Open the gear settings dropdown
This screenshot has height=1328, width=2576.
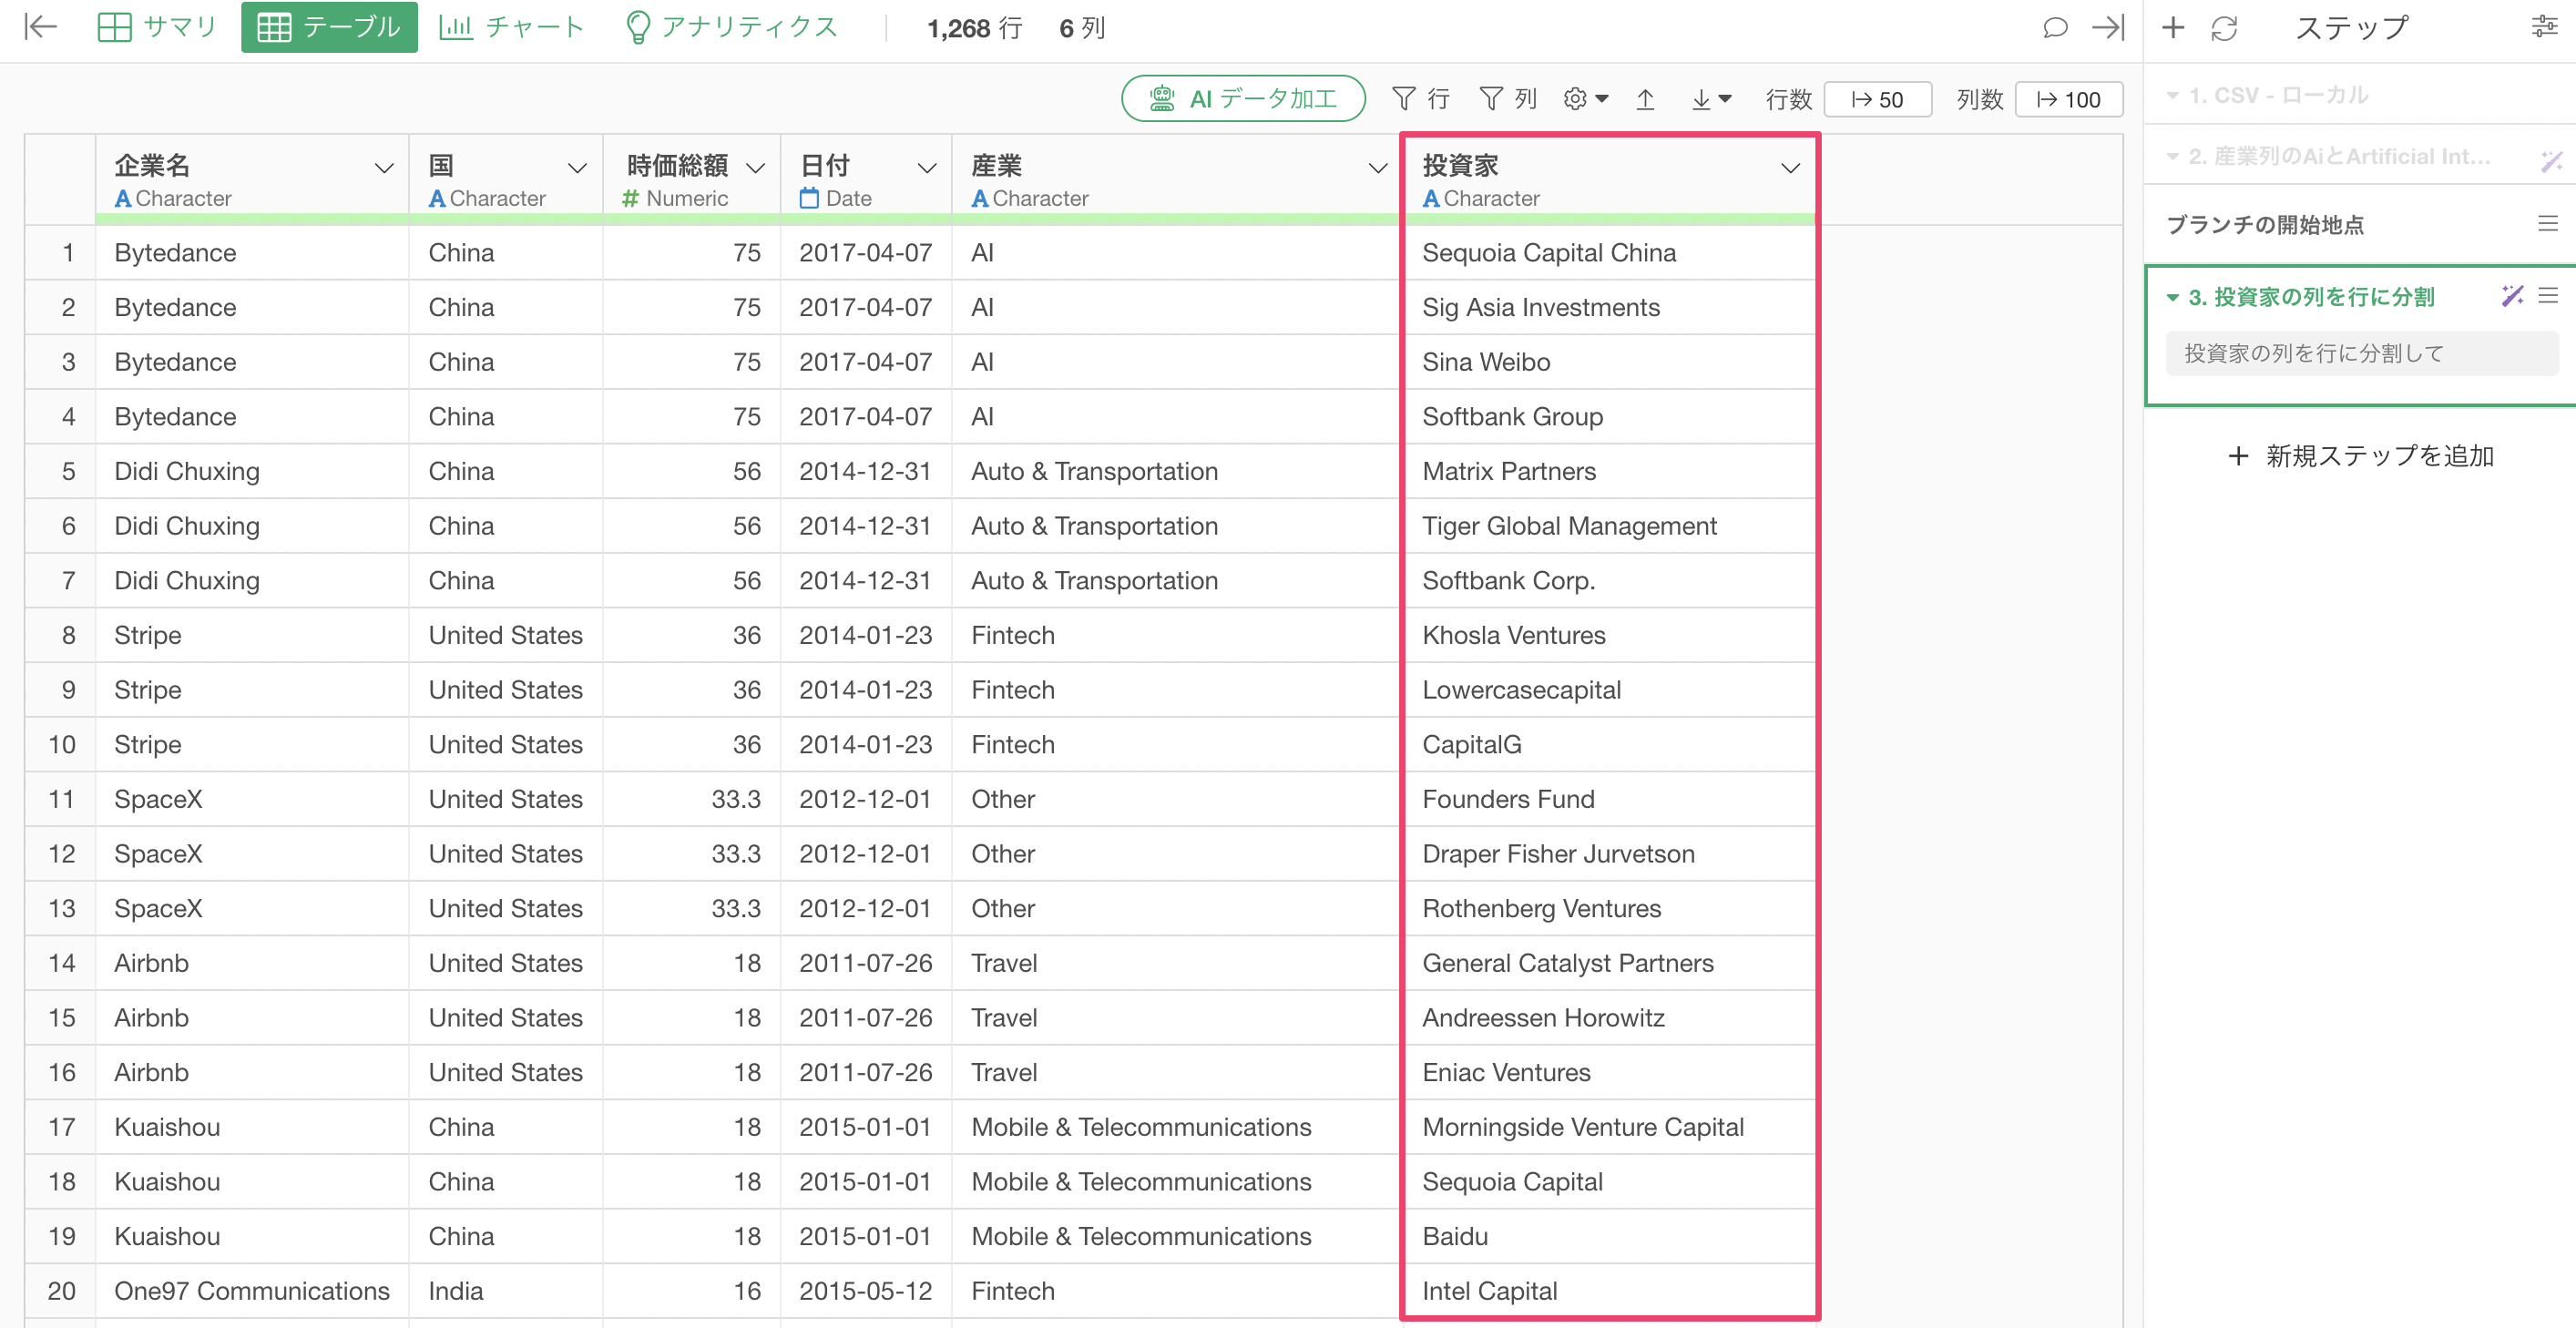coord(1585,99)
